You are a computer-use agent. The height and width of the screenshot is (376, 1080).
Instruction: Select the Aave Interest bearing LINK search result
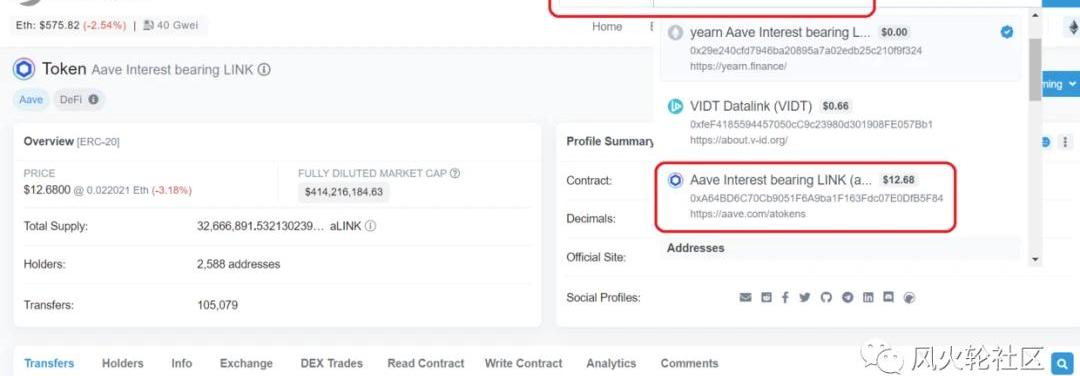coord(805,197)
